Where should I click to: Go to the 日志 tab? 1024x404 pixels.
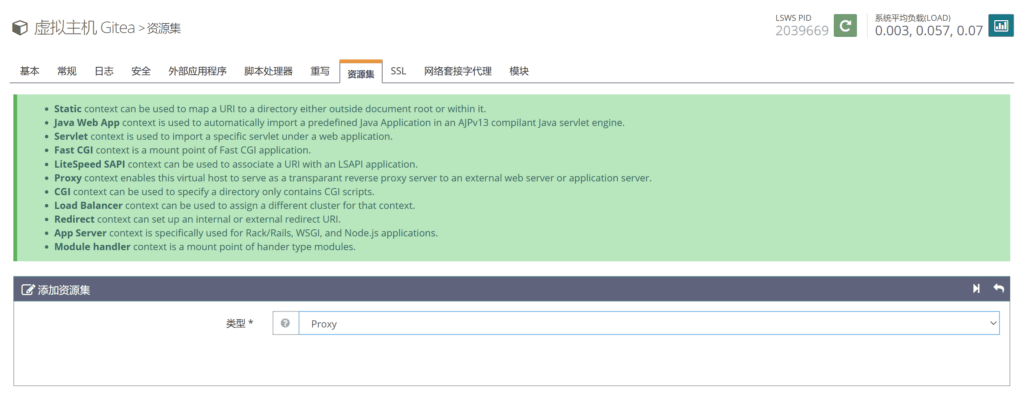(104, 72)
